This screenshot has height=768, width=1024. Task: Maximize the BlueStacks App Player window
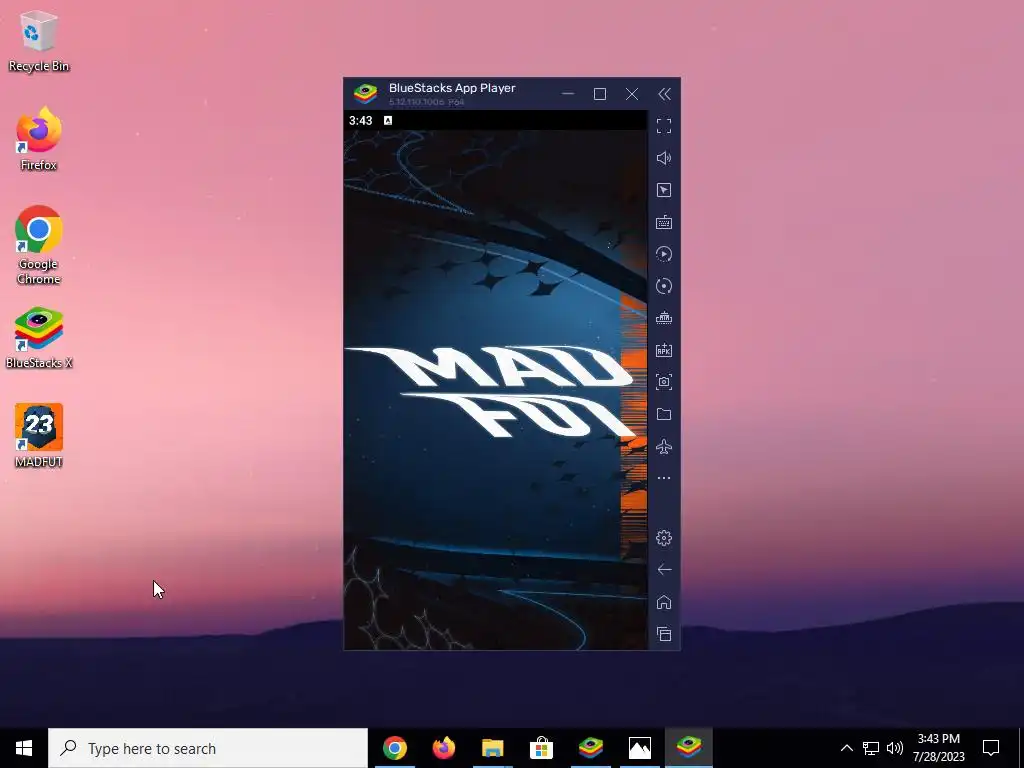pyautogui.click(x=600, y=94)
